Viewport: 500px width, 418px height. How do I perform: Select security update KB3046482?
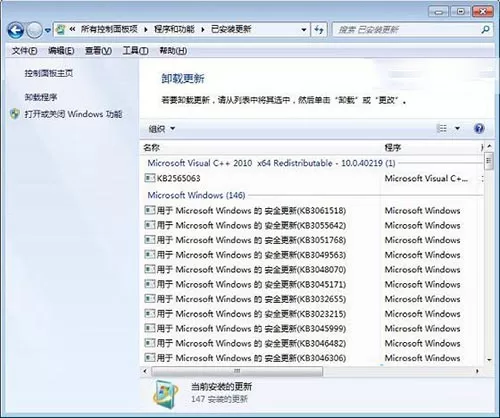point(313,343)
